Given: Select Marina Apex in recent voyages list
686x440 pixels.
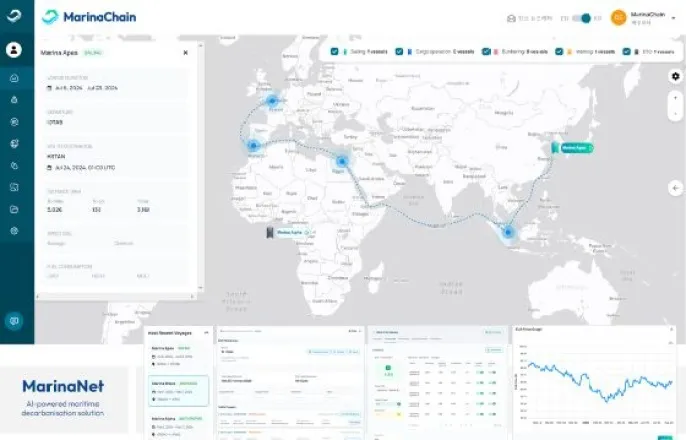Looking at the screenshot, I should (178, 356).
